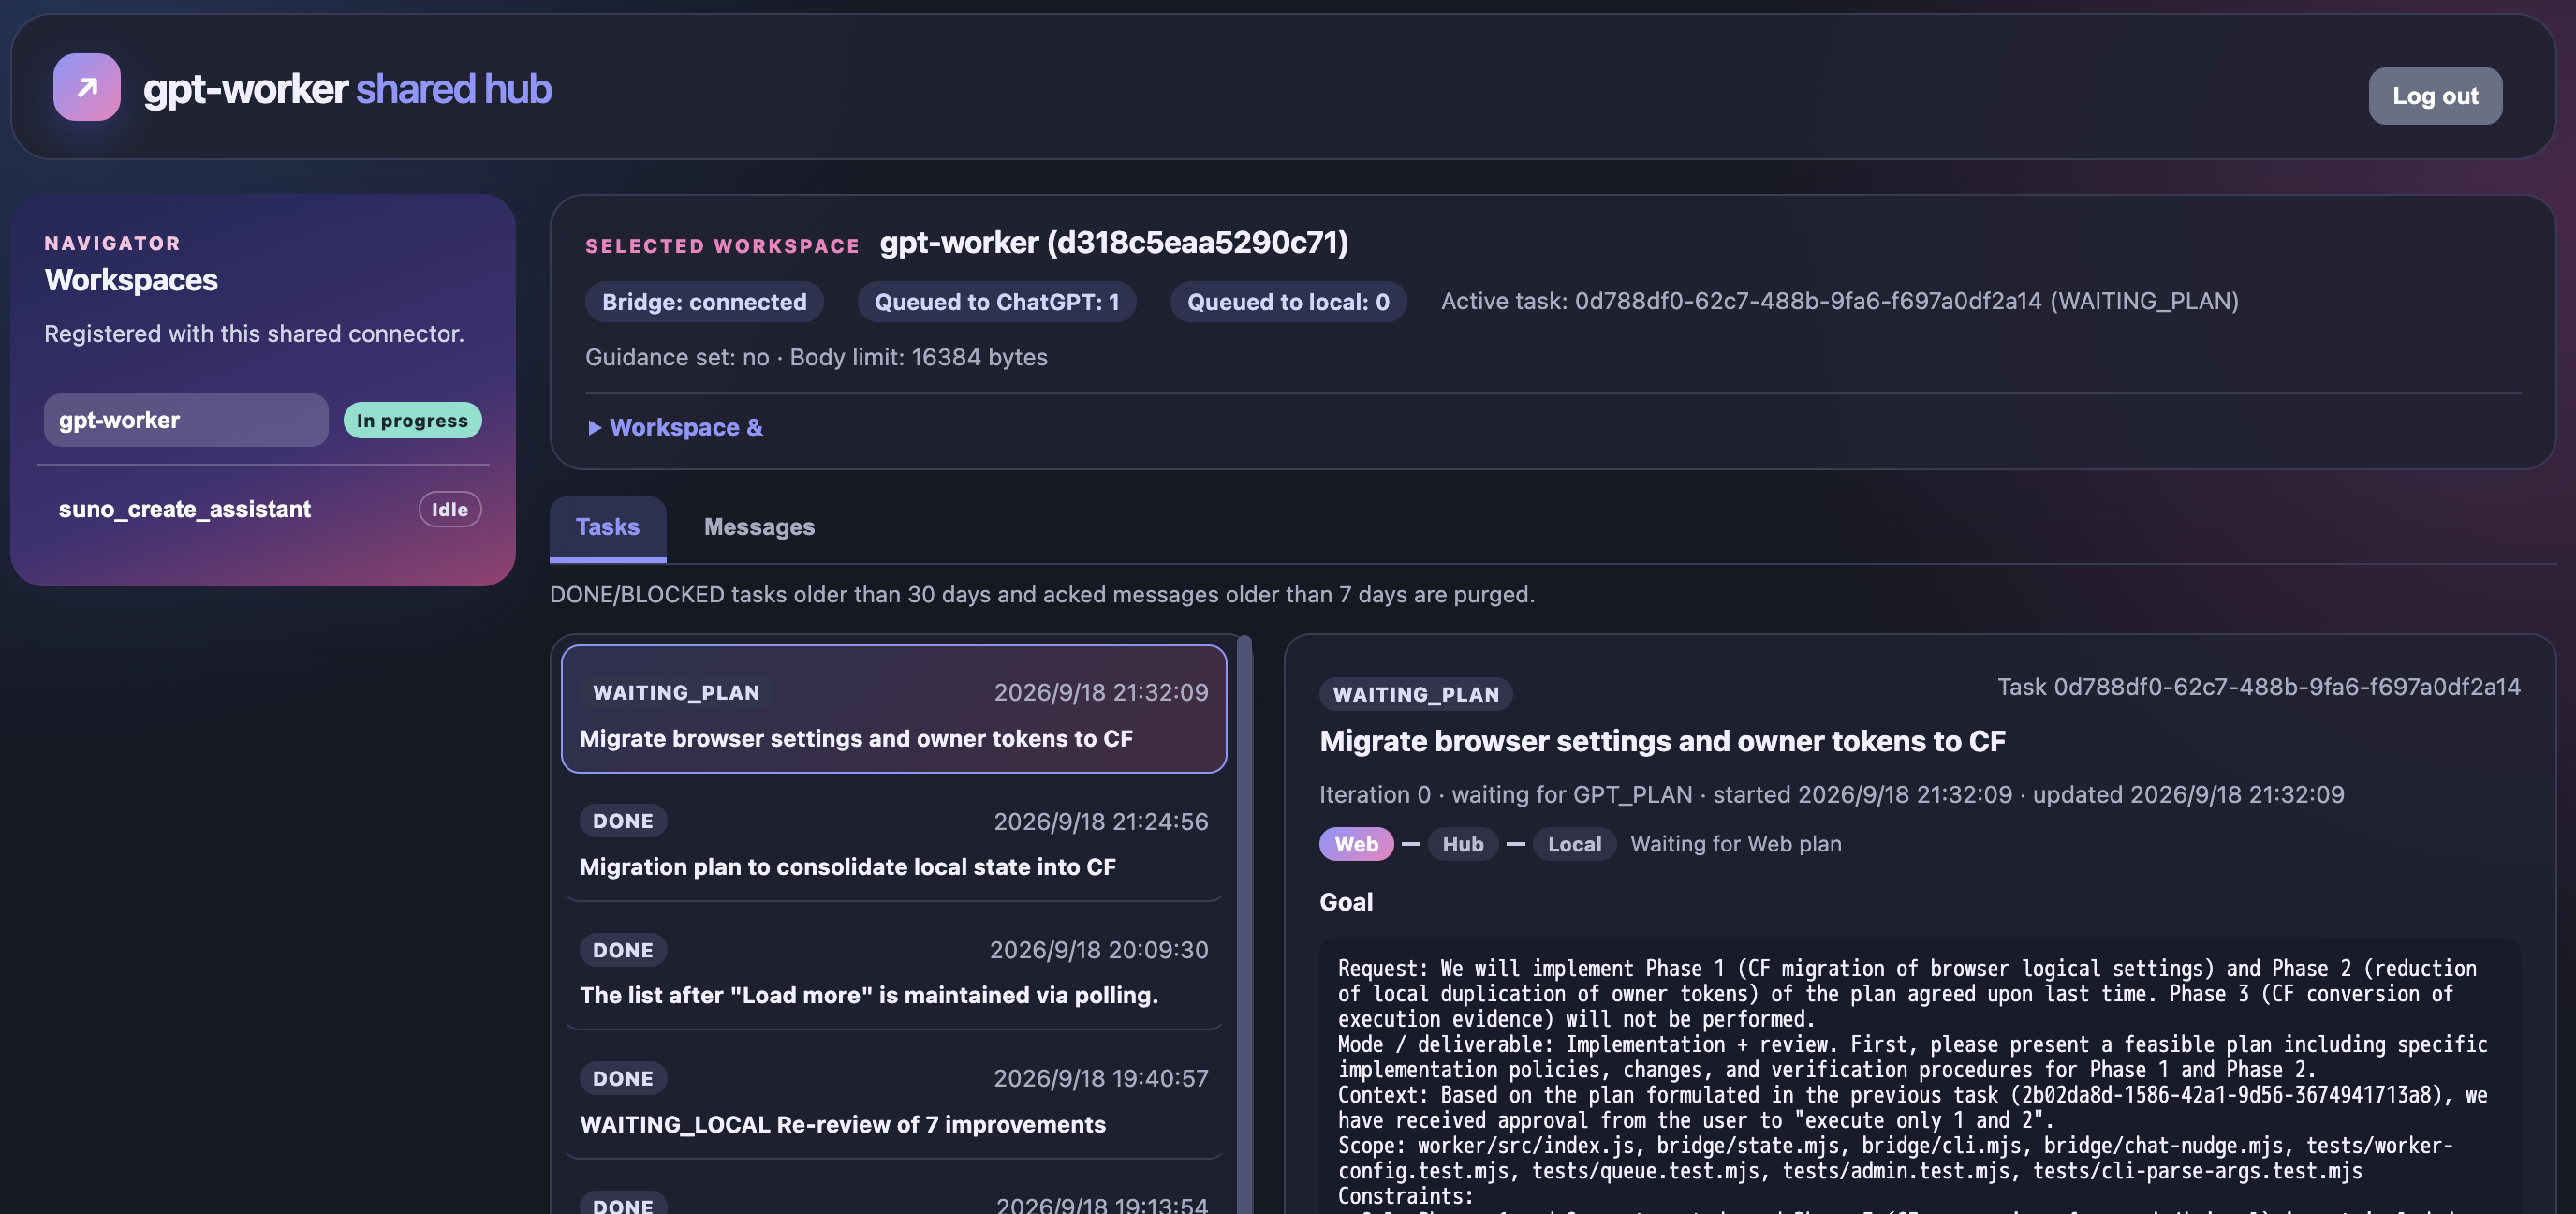This screenshot has height=1214, width=2576.
Task: Click the task list scrollbar
Action: tap(1244, 924)
